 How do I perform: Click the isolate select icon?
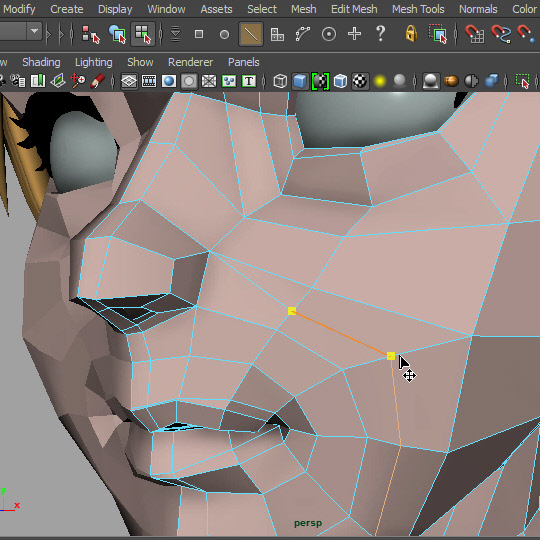522,82
